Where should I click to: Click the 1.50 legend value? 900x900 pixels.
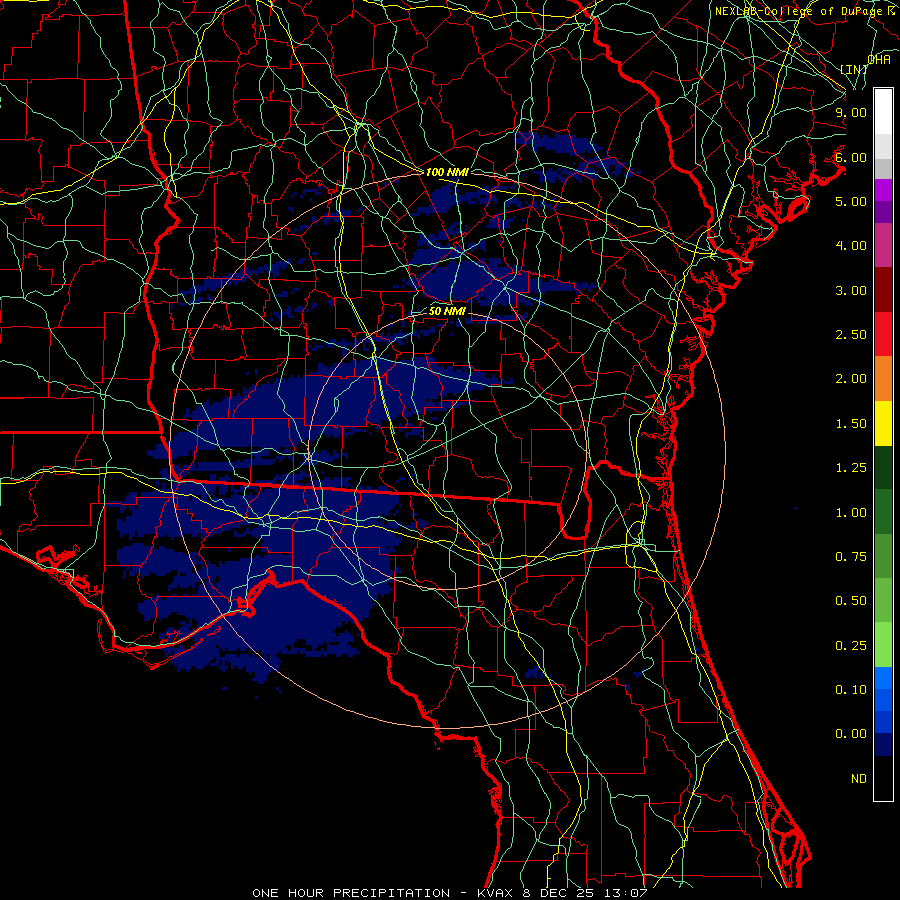tap(851, 424)
